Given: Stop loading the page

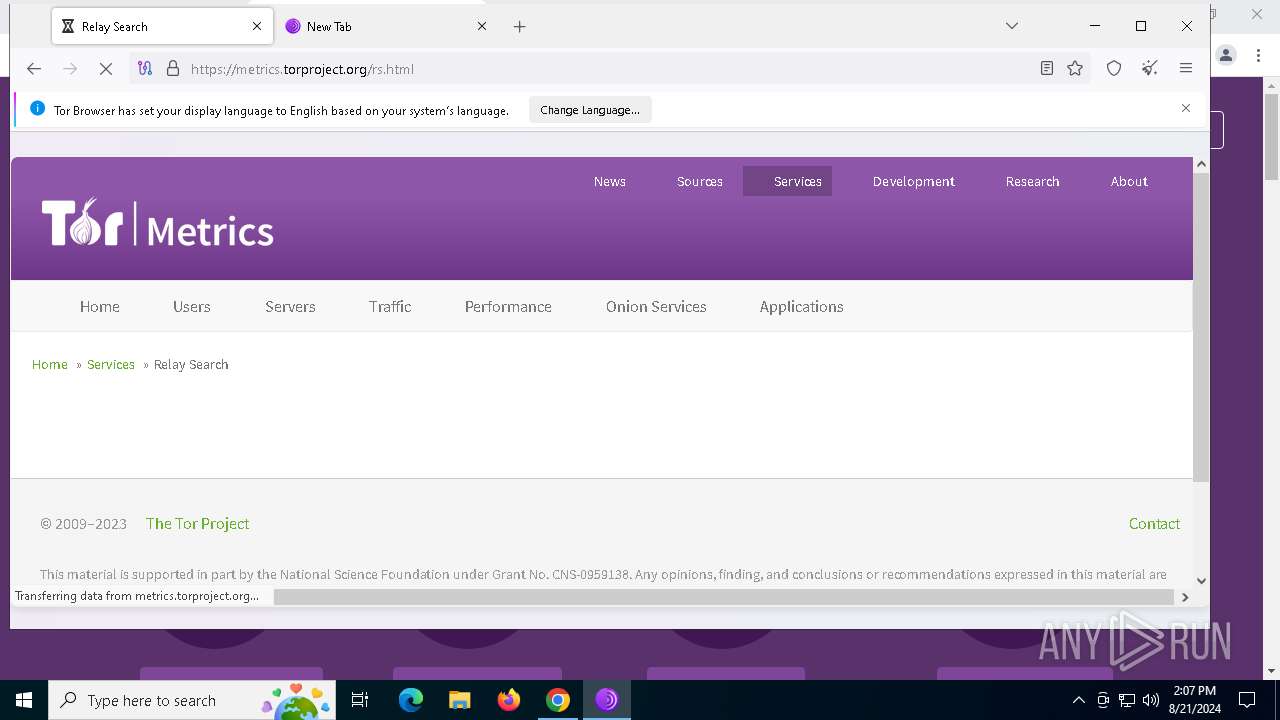Looking at the screenshot, I should (106, 69).
